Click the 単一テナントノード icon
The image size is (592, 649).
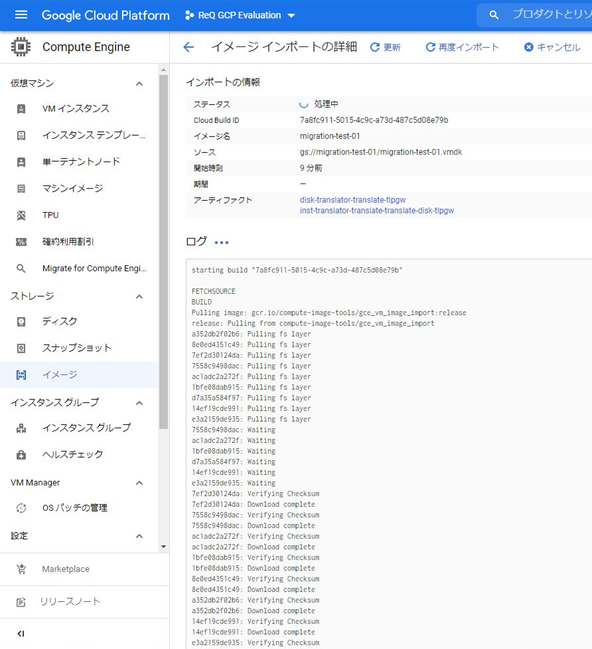click(21, 162)
